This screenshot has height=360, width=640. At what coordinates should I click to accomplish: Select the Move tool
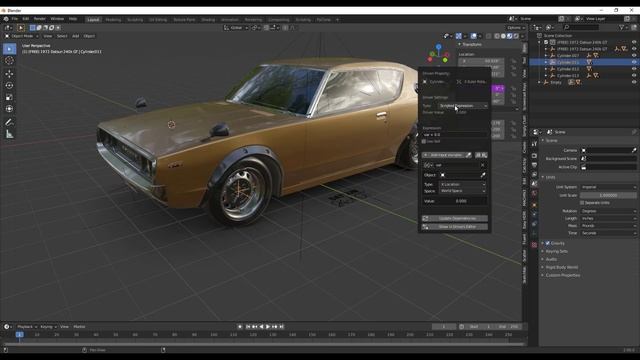point(9,74)
